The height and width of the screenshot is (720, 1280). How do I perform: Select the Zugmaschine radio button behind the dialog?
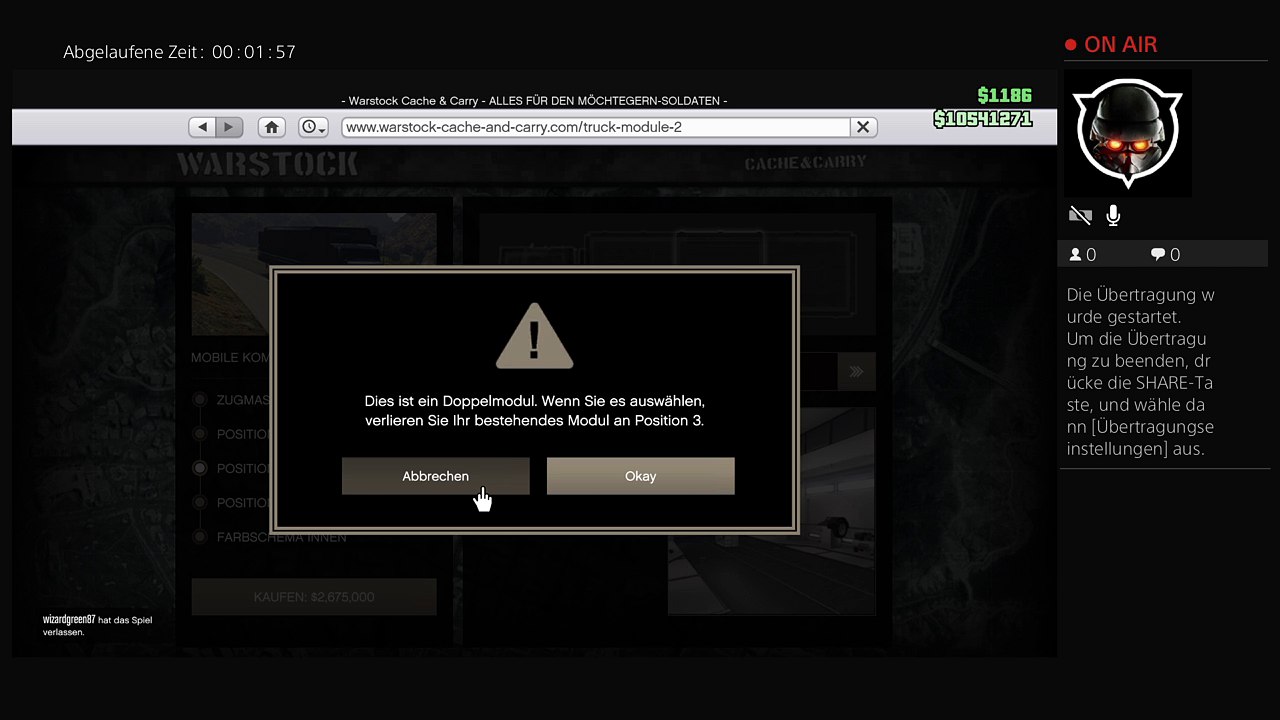pos(200,400)
